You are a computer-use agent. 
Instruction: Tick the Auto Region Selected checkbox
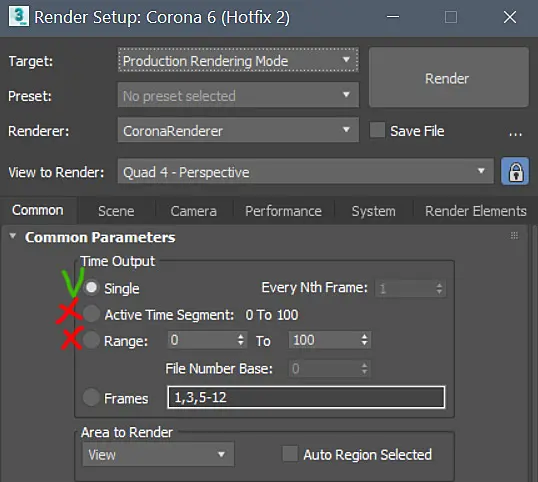290,454
